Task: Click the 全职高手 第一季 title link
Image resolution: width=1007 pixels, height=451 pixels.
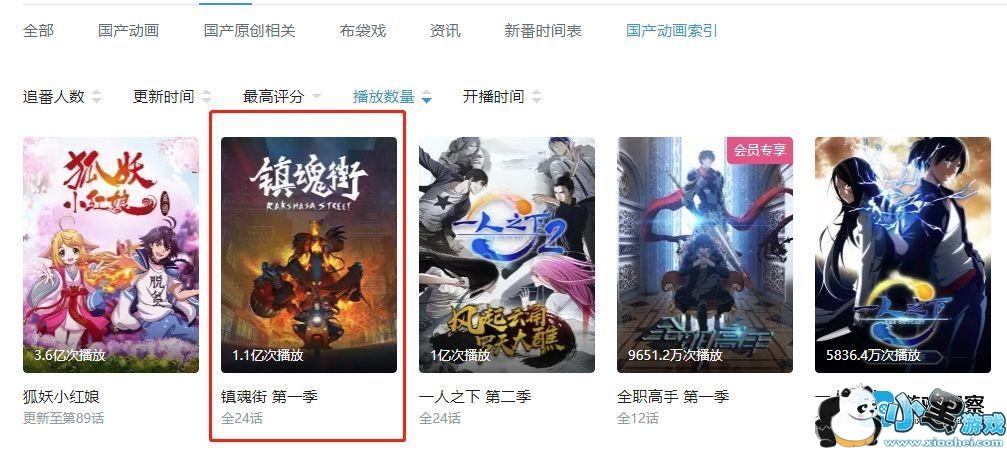Action: point(673,396)
